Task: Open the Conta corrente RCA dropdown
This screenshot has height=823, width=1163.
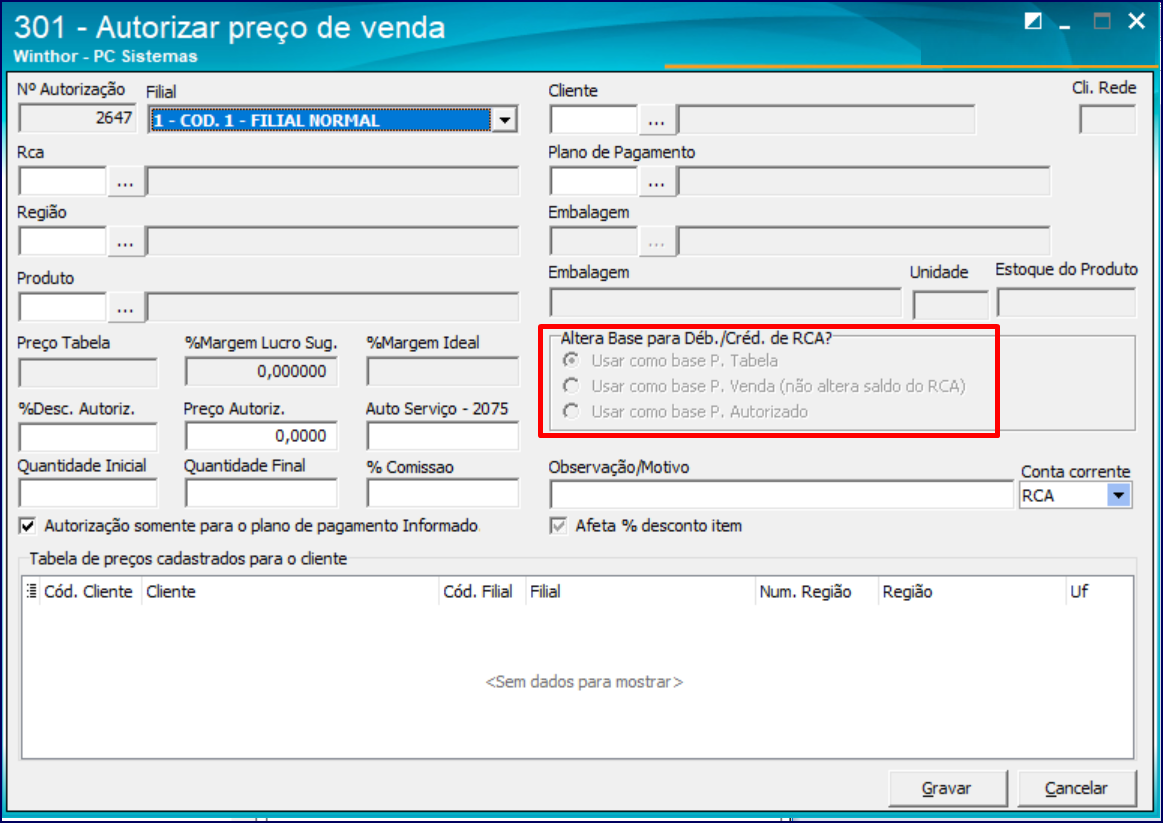Action: [x=1118, y=495]
